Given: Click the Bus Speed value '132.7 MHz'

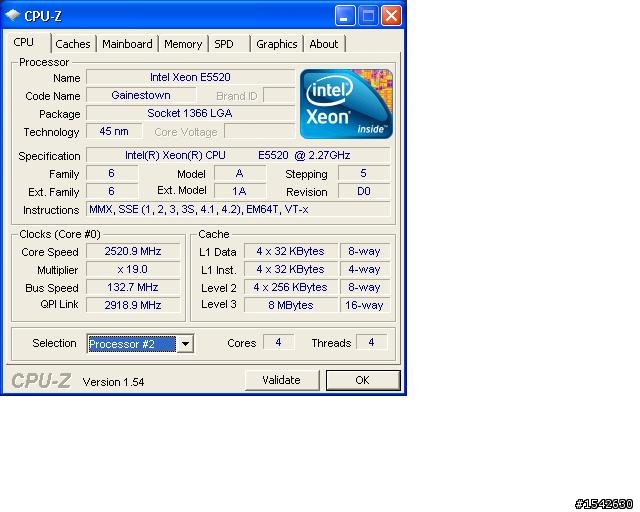Looking at the screenshot, I should coord(133,287).
